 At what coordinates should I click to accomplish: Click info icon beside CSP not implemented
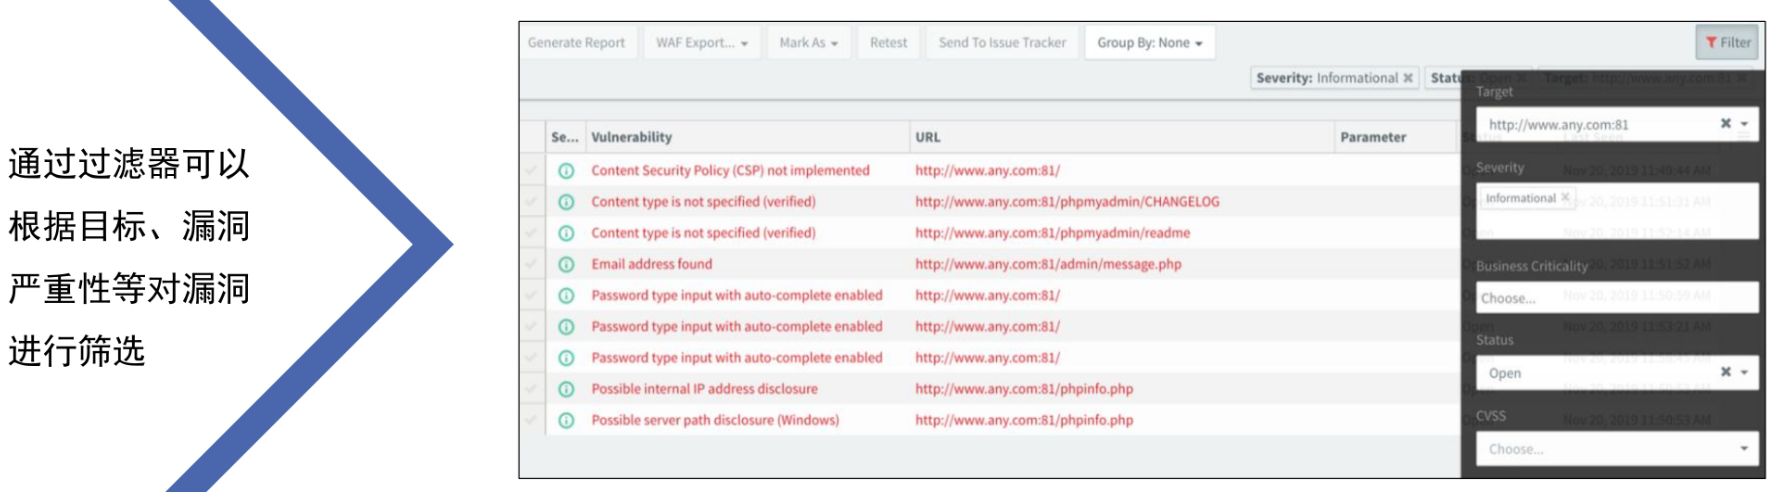tap(566, 171)
